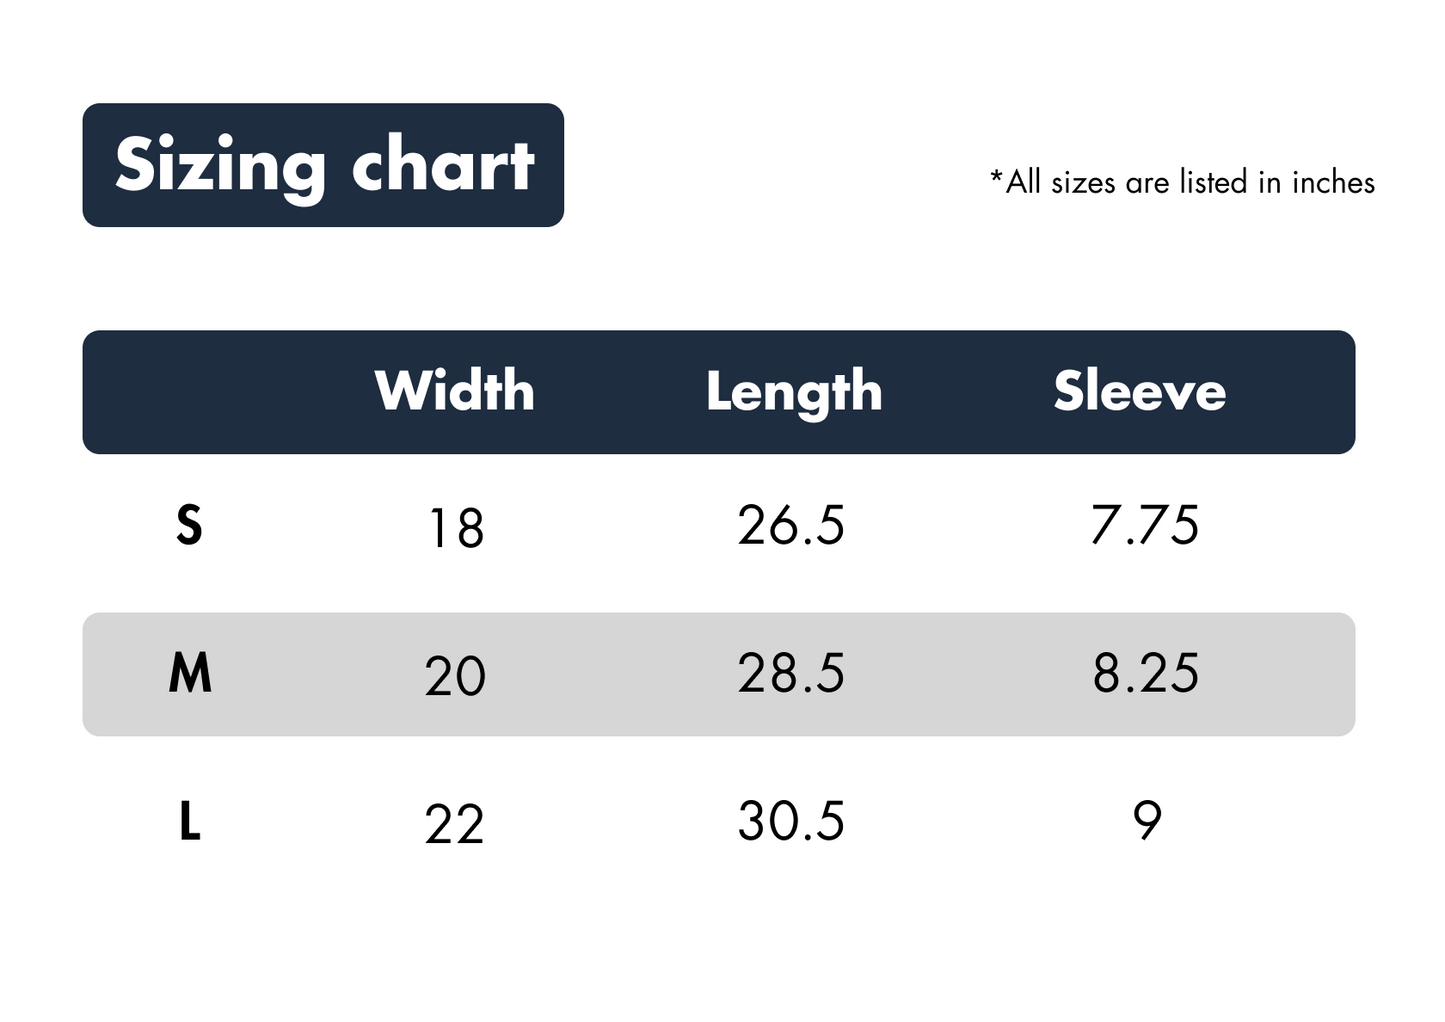Screen dimensions: 1445x1022
Task: Select the width value 18
Action: pyautogui.click(x=455, y=528)
